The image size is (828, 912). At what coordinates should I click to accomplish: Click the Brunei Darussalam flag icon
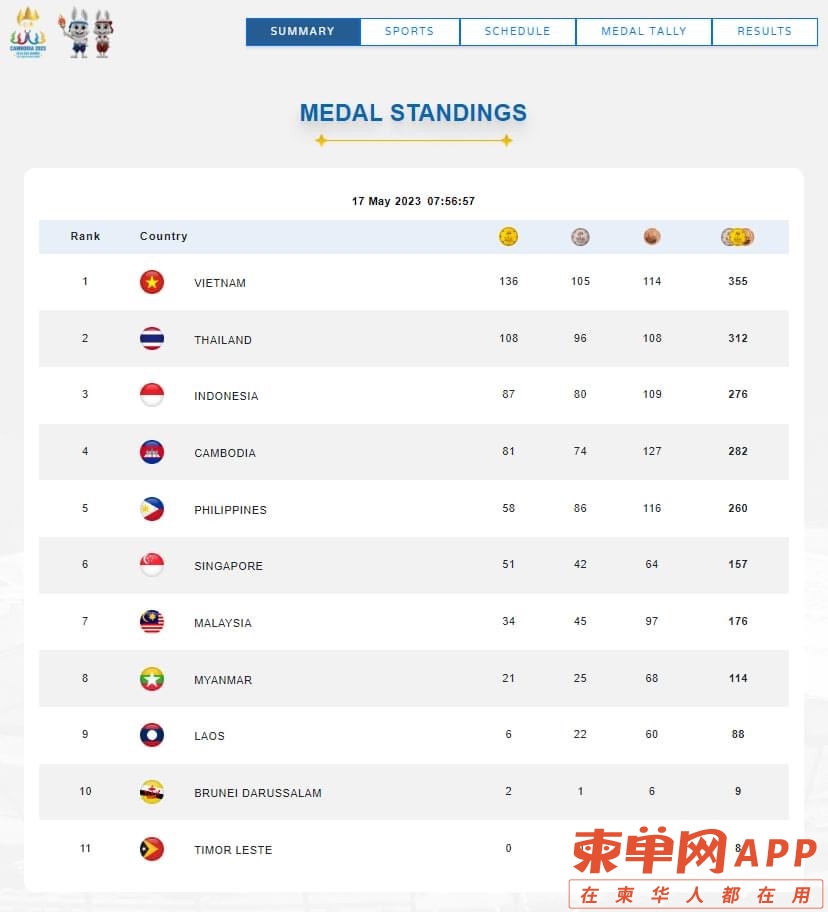point(152,792)
